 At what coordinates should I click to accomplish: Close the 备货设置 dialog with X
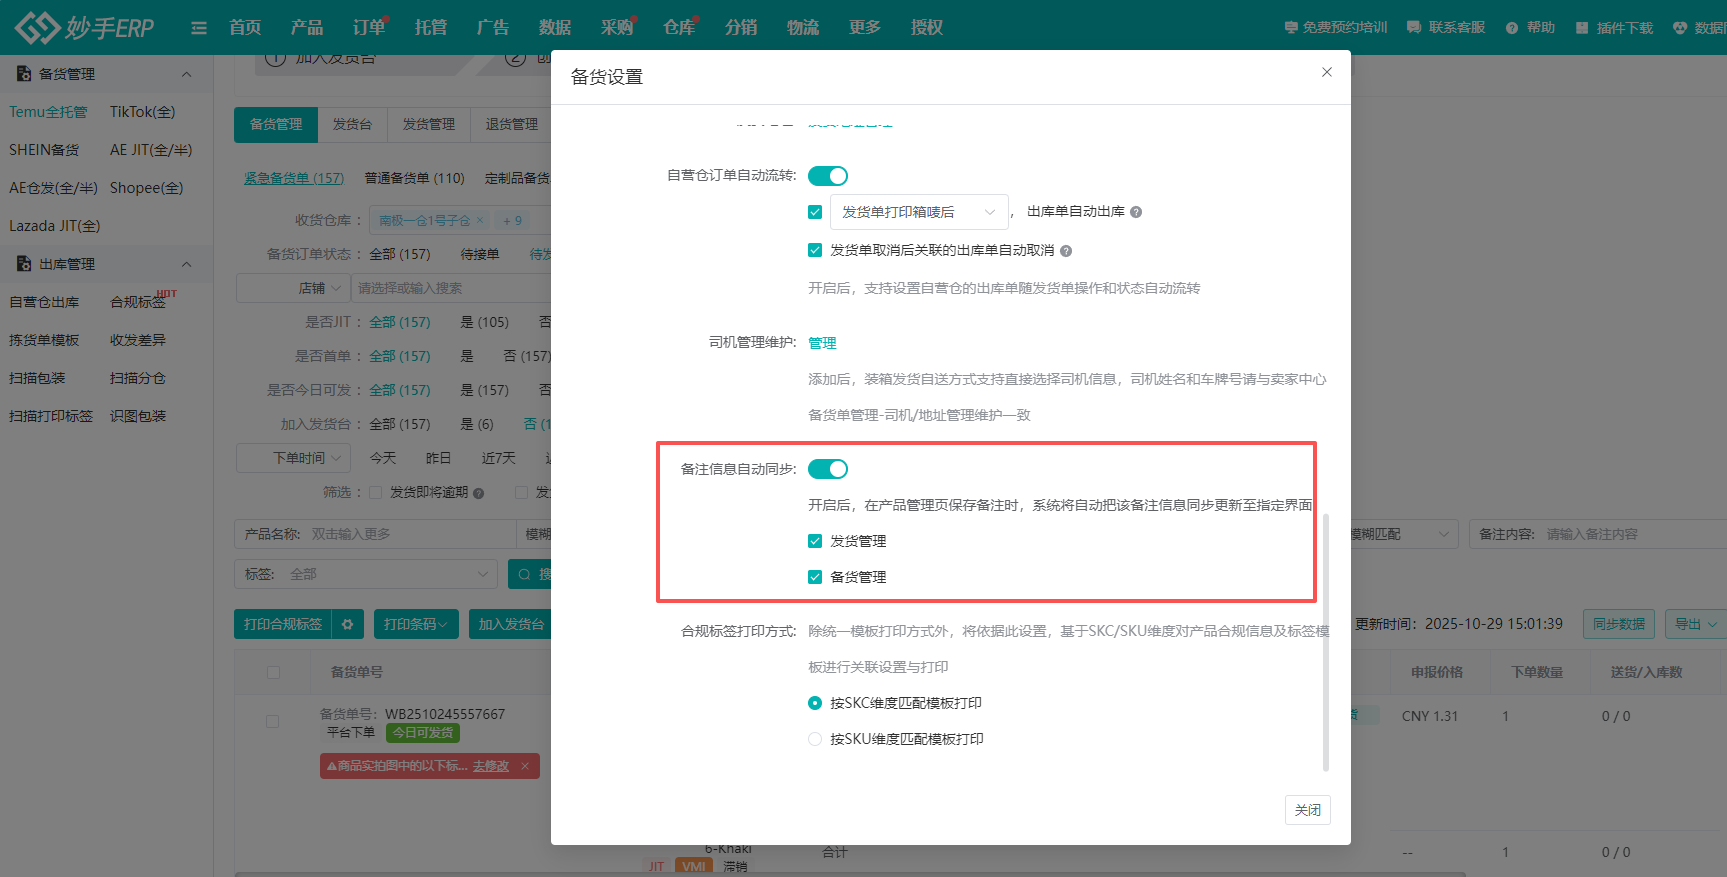(1327, 72)
